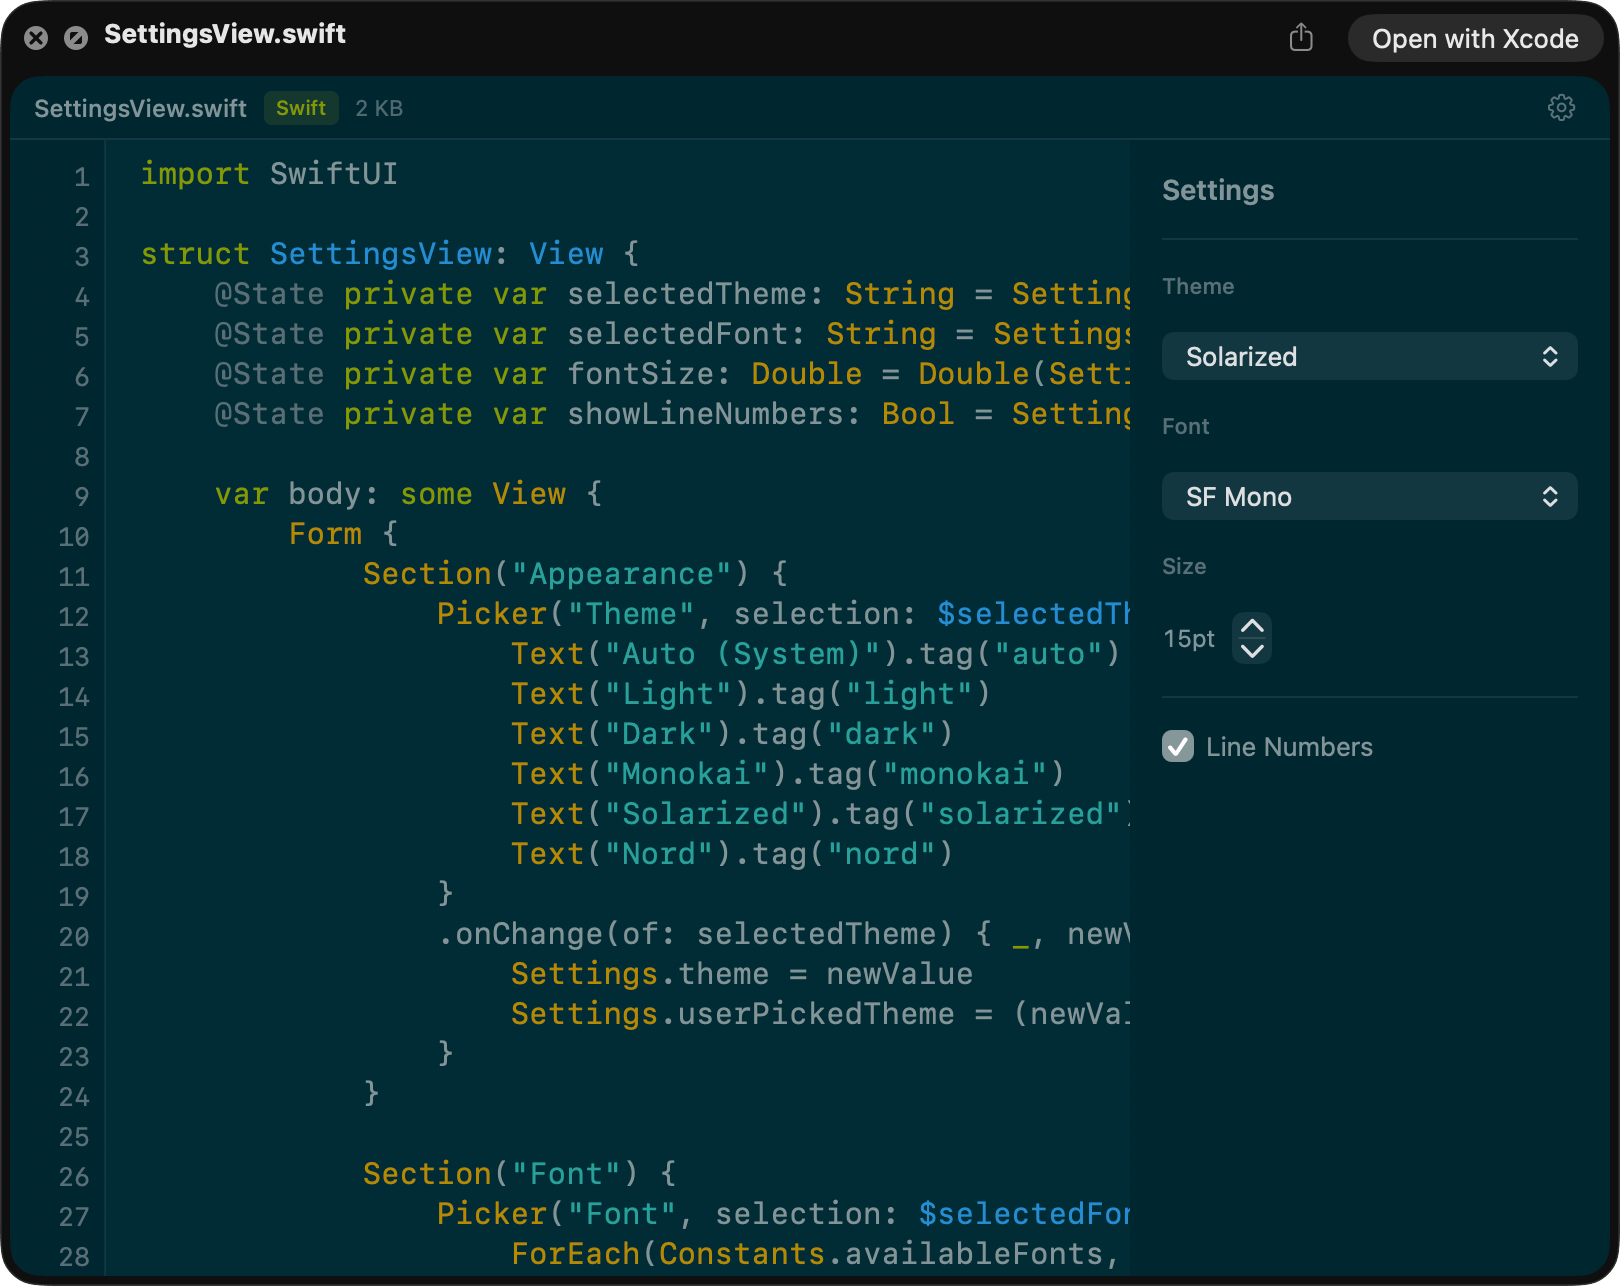Image resolution: width=1620 pixels, height=1286 pixels.
Task: Click the exit full view circle icon
Action: (76, 38)
